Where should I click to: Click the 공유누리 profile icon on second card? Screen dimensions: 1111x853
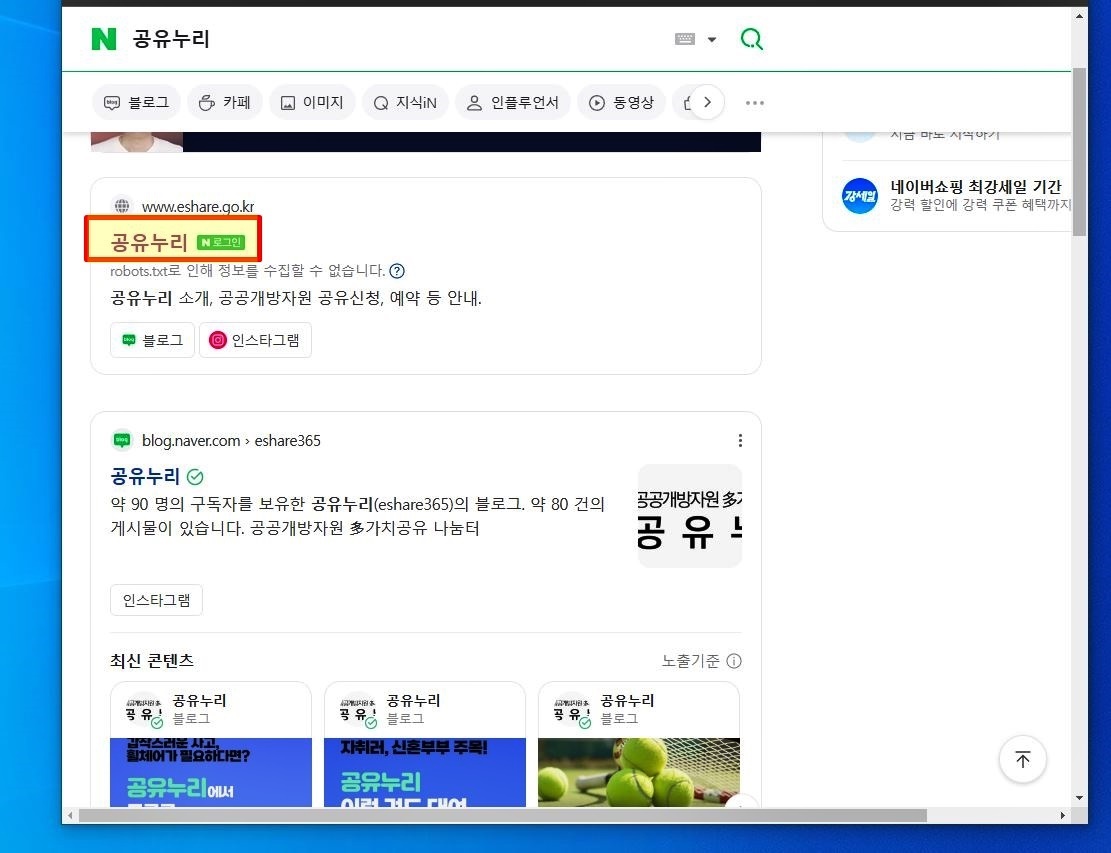click(358, 709)
